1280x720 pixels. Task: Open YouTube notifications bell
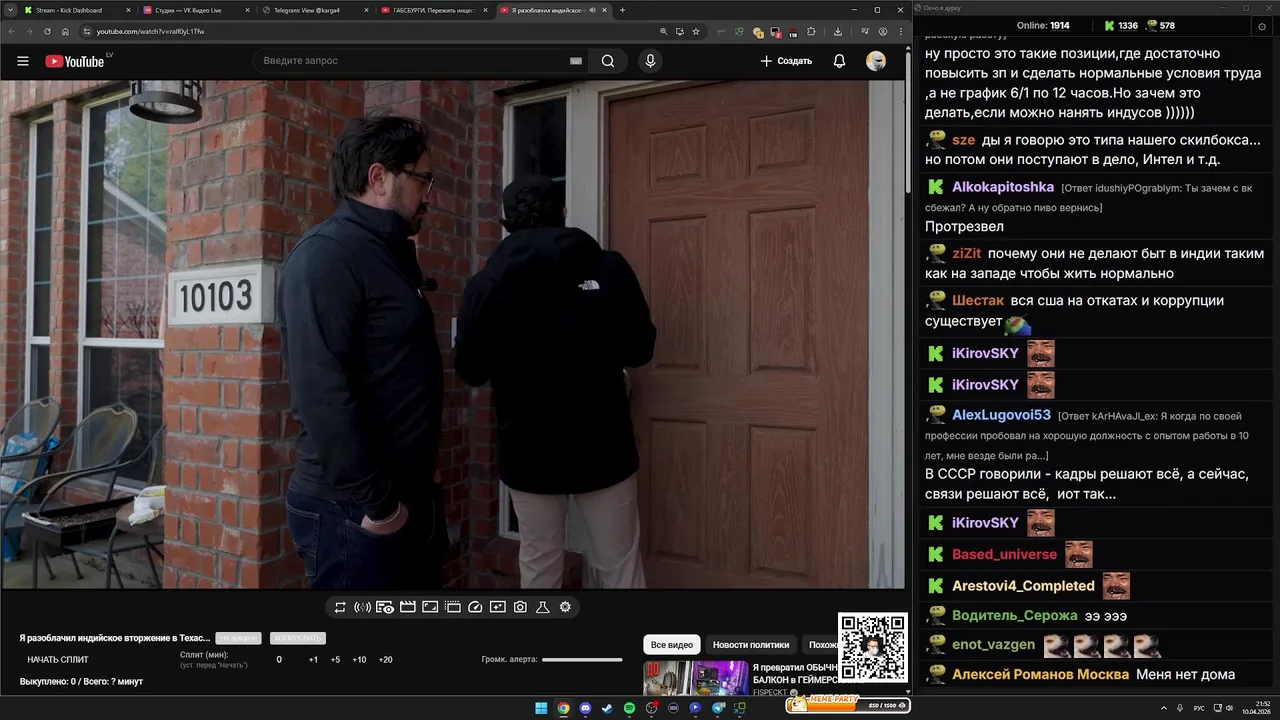click(839, 61)
